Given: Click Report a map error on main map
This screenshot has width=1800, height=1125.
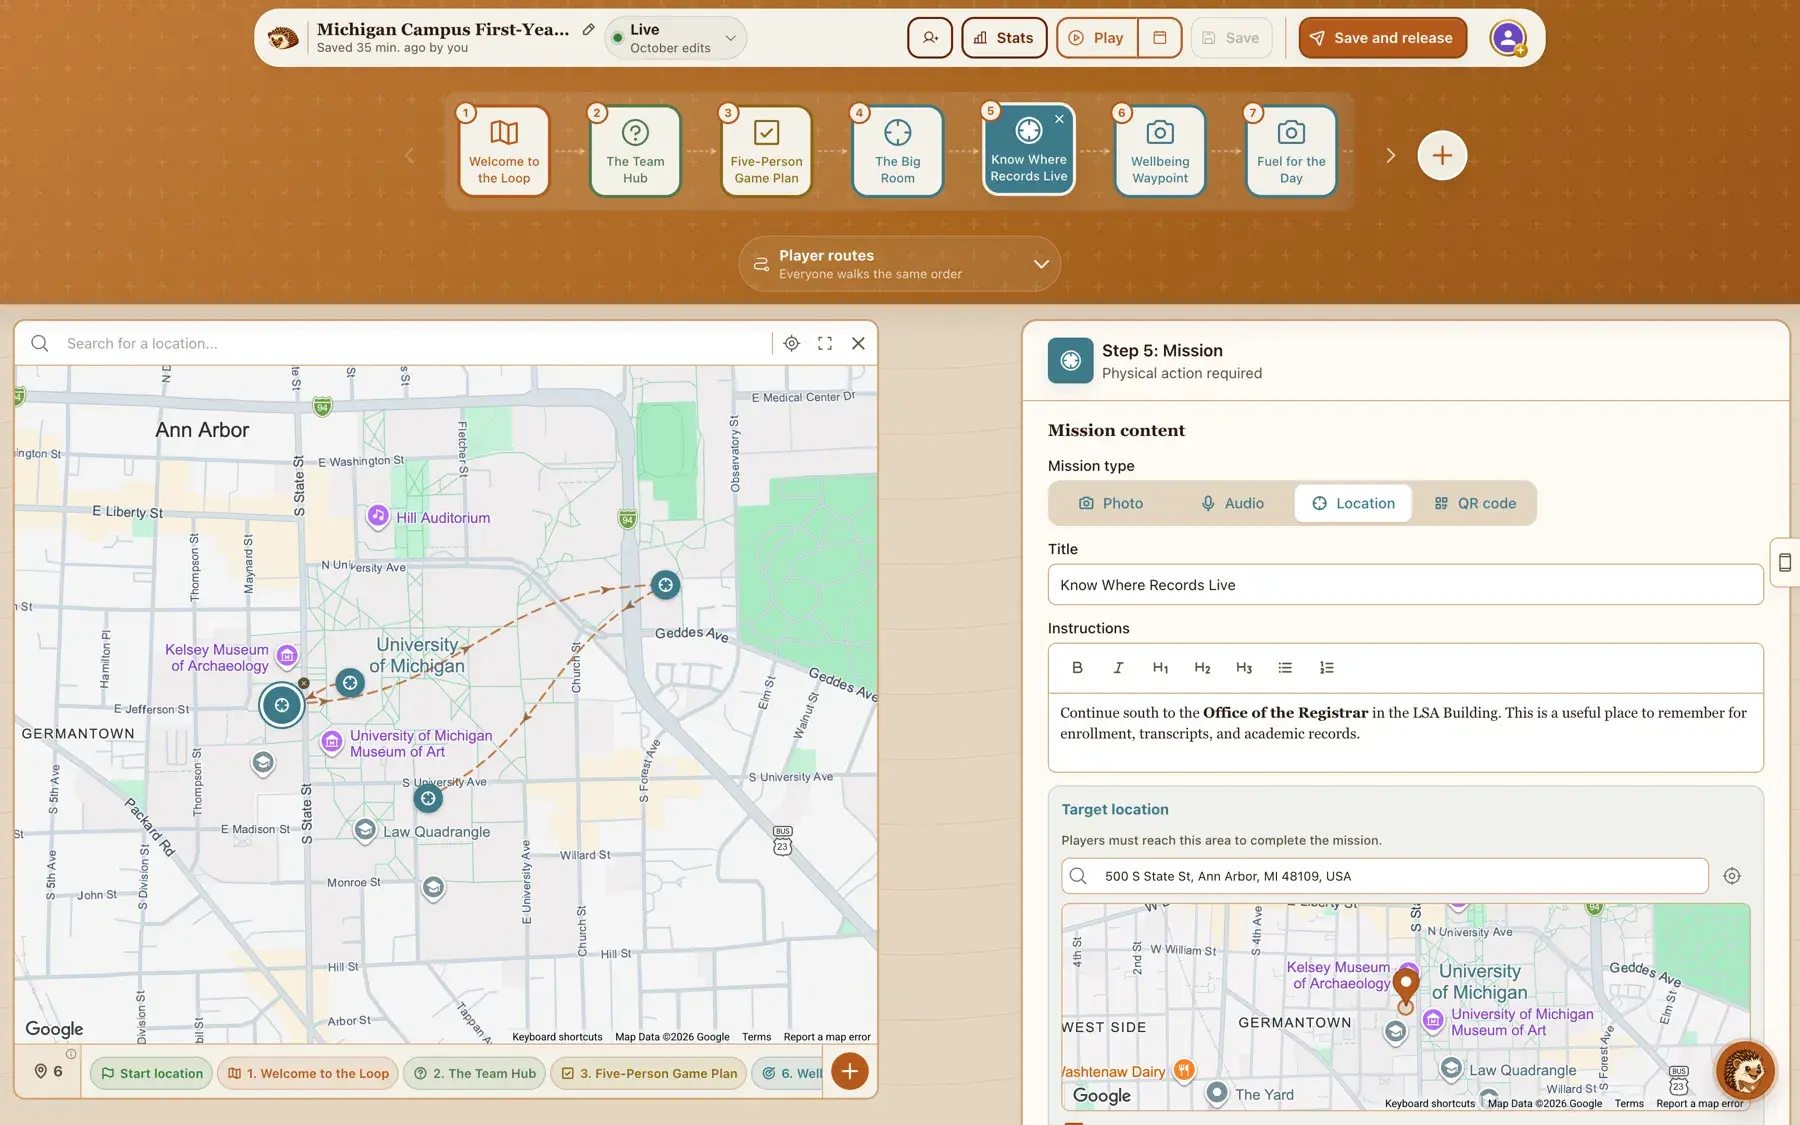Looking at the screenshot, I should point(827,1037).
